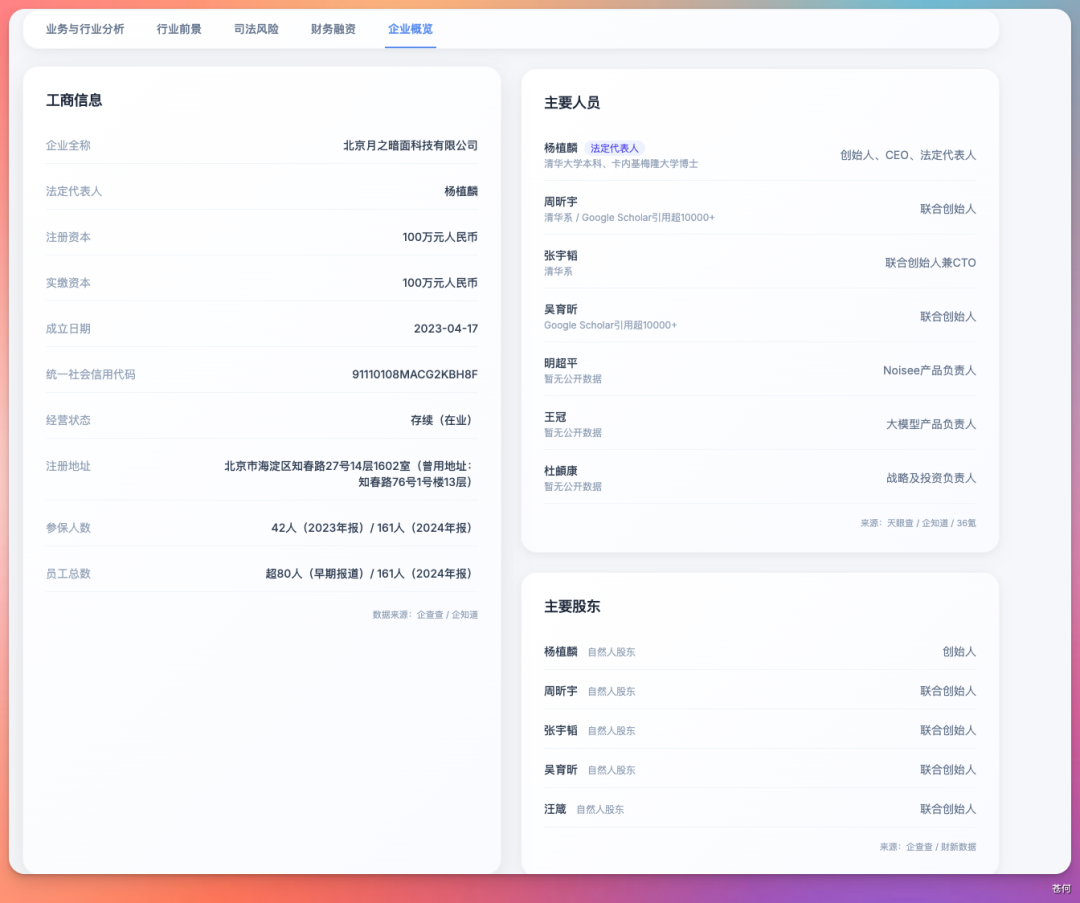Click the 工商信息 heading

(x=74, y=100)
